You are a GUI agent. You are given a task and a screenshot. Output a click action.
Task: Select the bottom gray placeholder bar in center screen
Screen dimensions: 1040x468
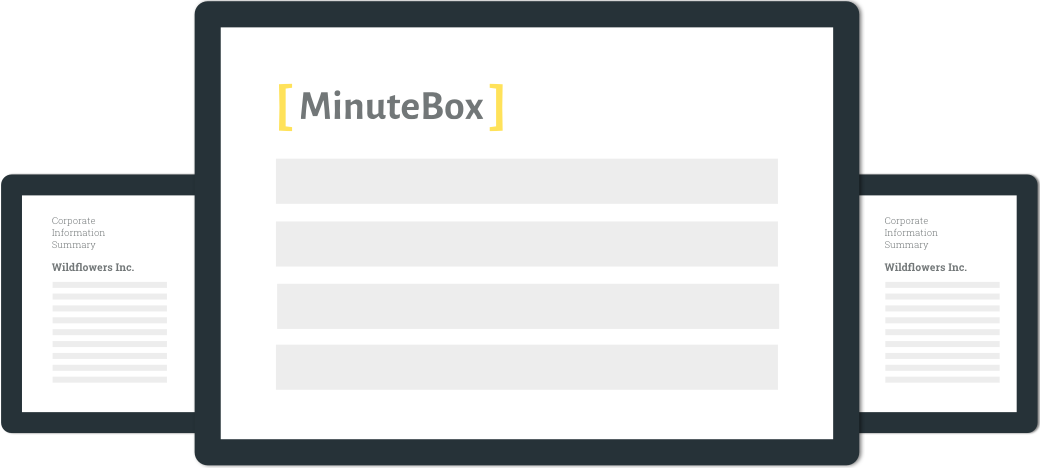tap(527, 367)
